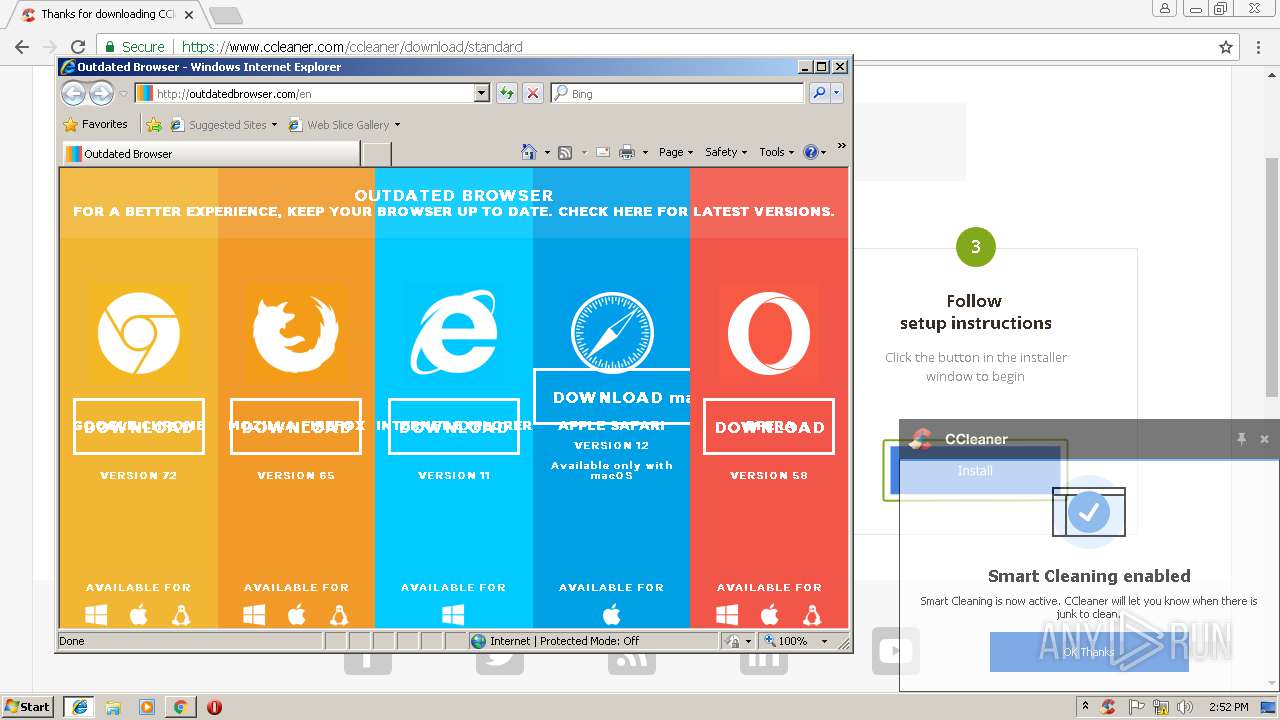Go forward in the Internet Explorer window
The image size is (1280, 720).
[102, 93]
